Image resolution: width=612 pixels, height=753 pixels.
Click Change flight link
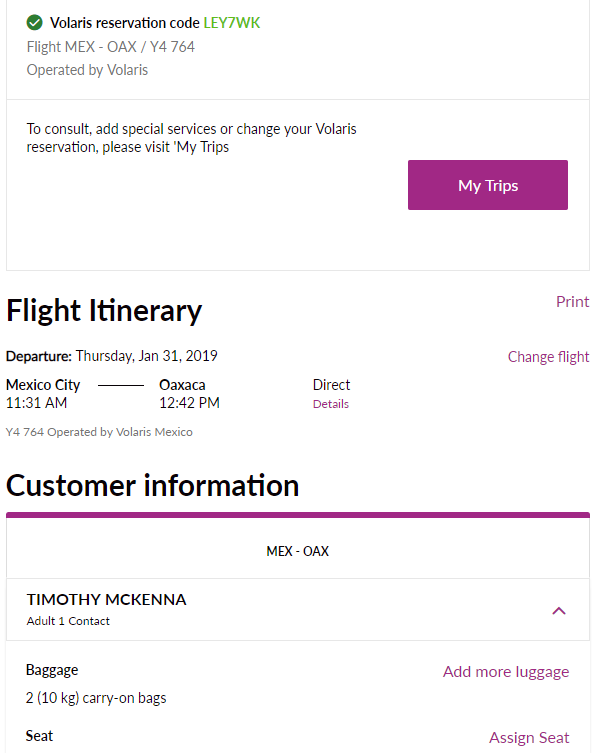coord(548,357)
